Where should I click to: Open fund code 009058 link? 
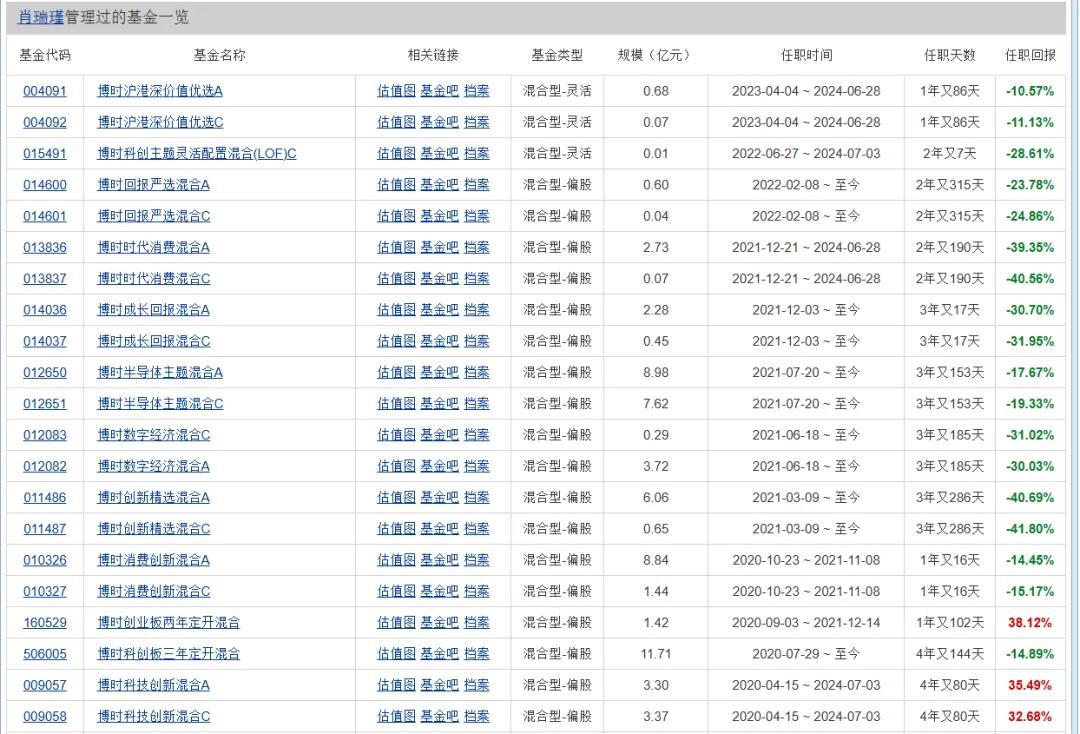click(45, 717)
